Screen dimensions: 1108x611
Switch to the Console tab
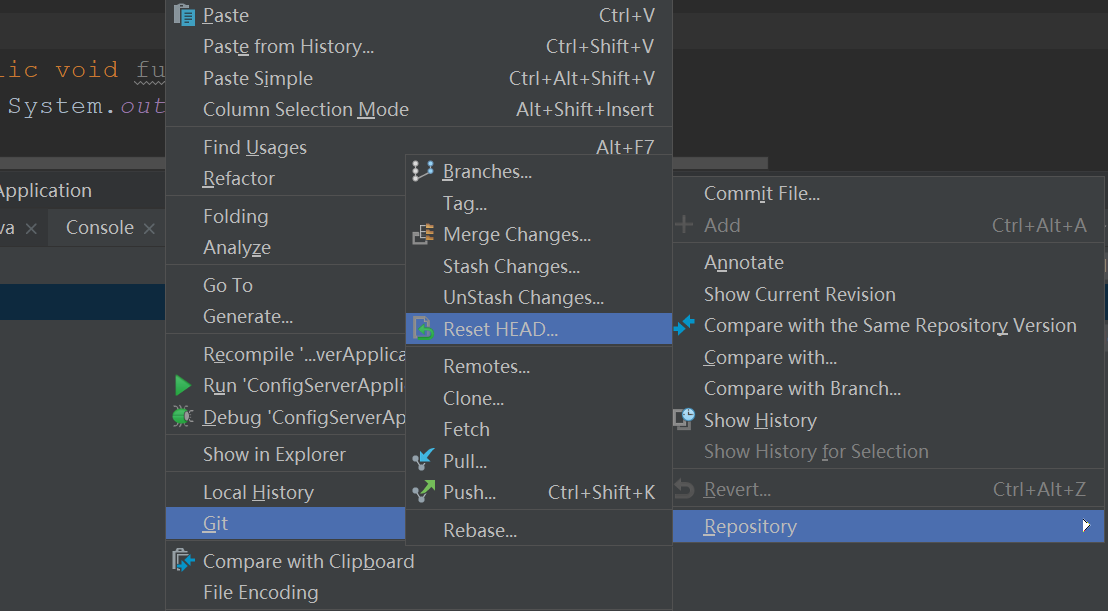pos(99,228)
